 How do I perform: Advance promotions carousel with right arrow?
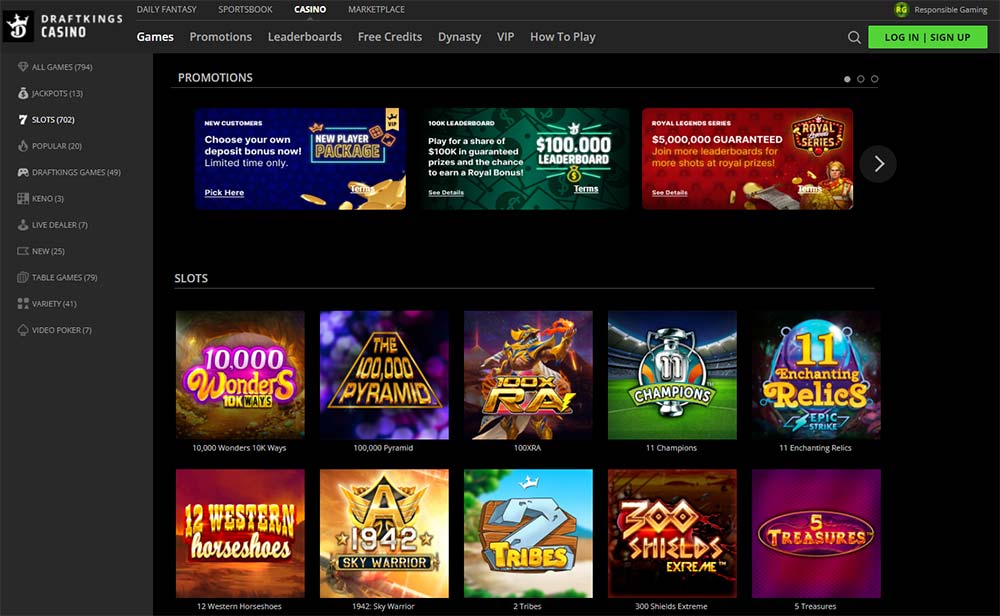pos(878,164)
